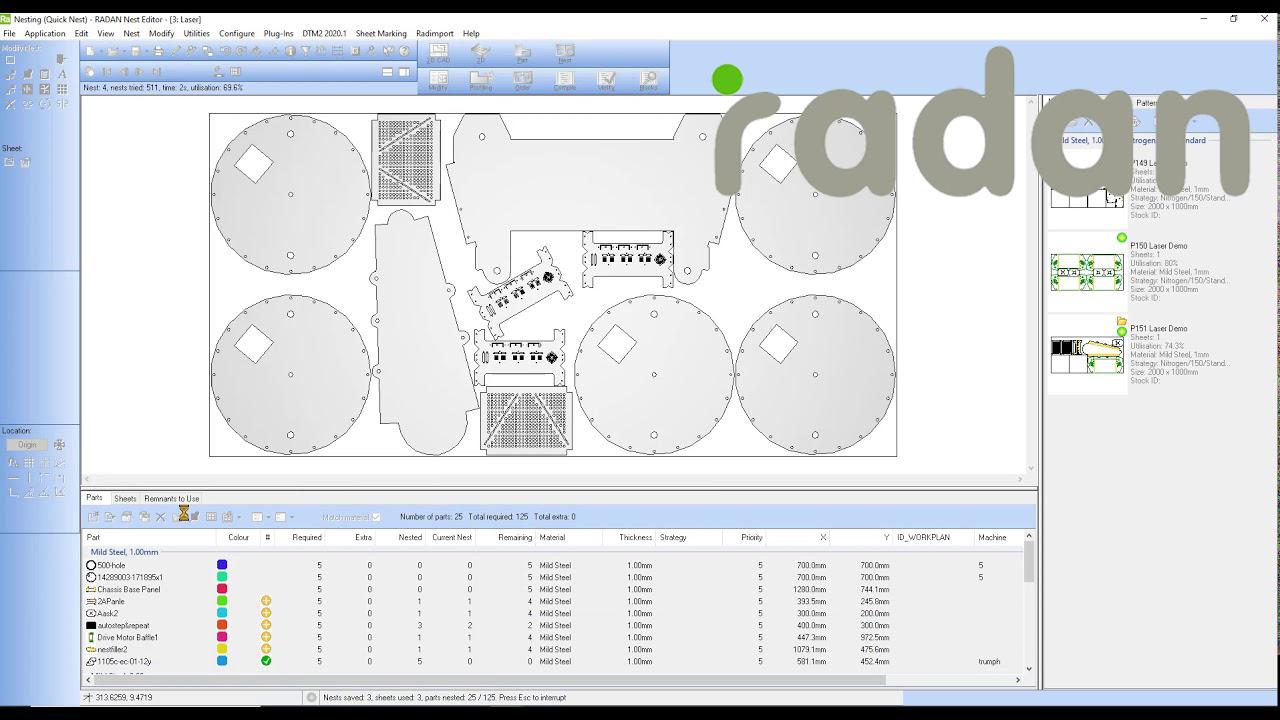
Task: Select the P151 Laser Demo nest thumbnail
Action: click(x=1087, y=355)
